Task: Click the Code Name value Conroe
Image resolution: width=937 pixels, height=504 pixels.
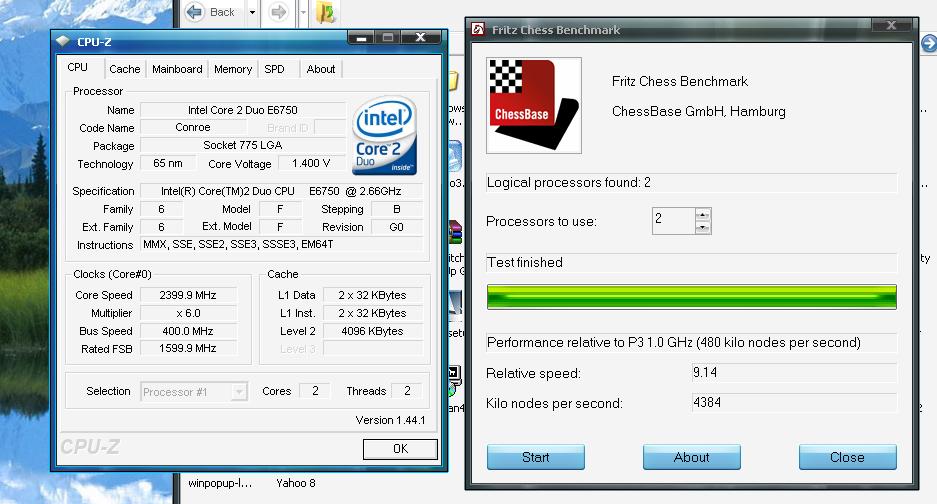Action: point(192,127)
